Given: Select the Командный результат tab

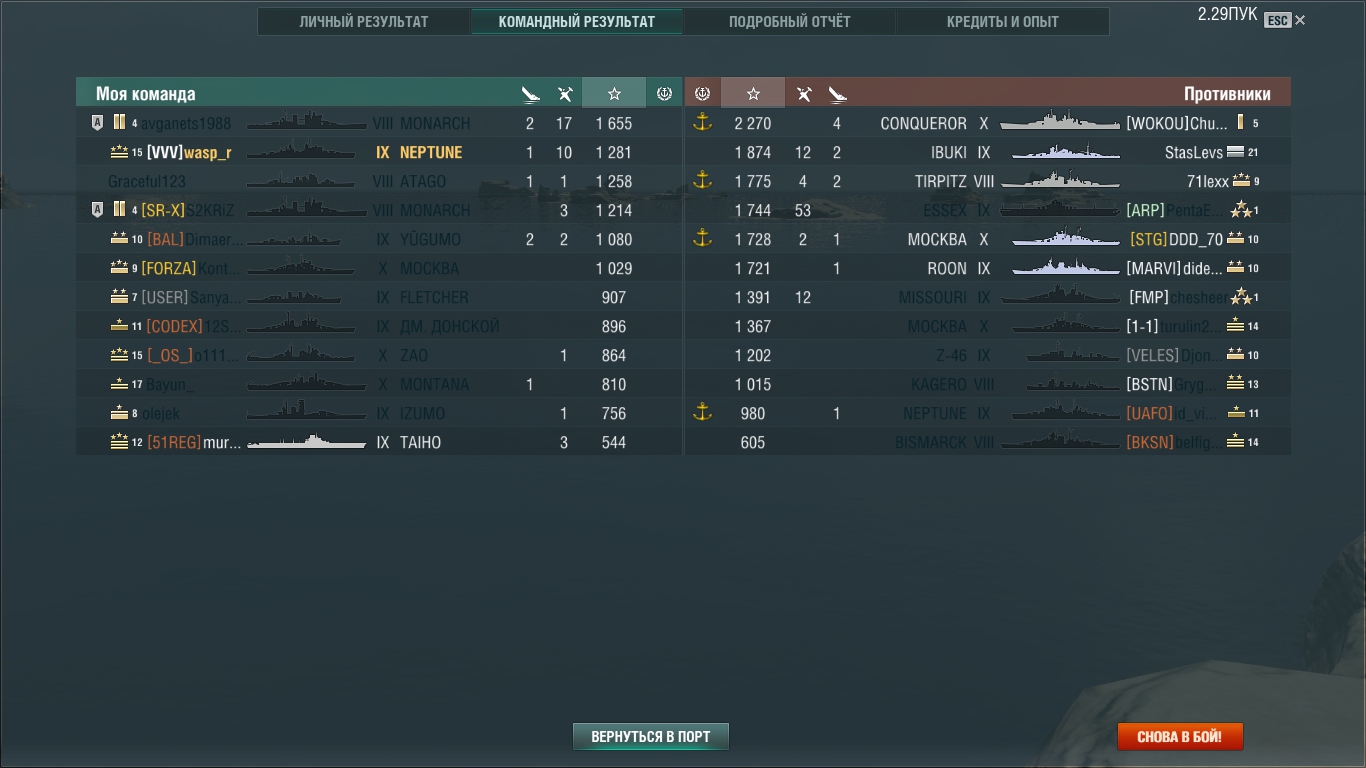Looking at the screenshot, I should click(x=577, y=21).
